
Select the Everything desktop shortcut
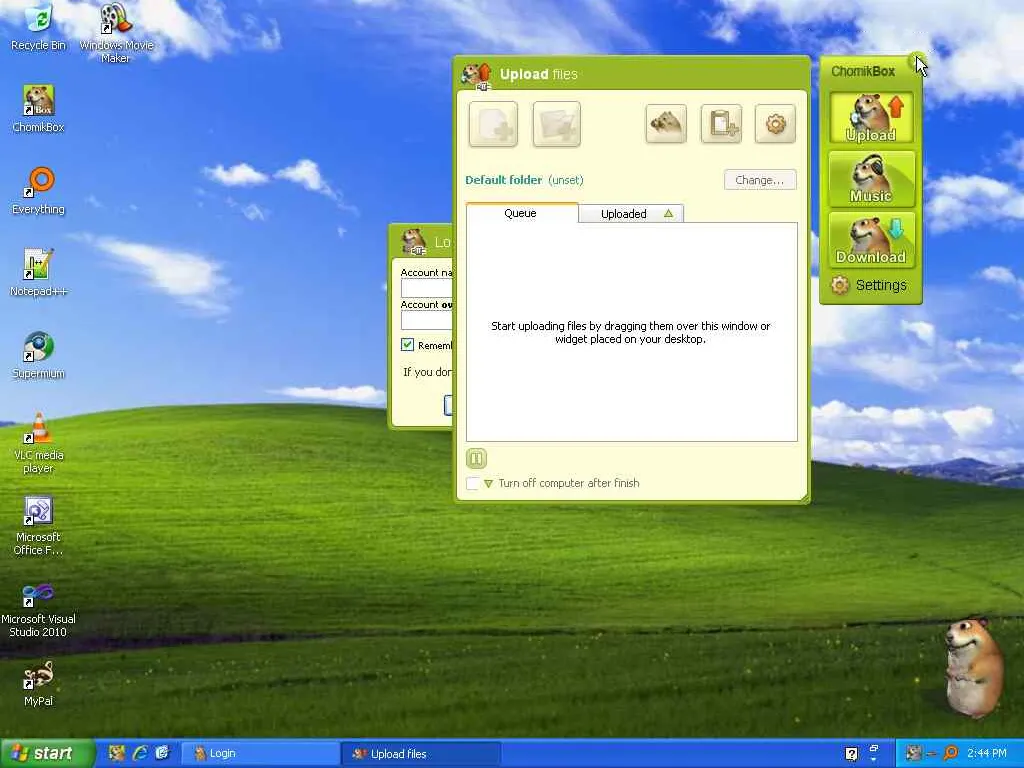pos(39,191)
